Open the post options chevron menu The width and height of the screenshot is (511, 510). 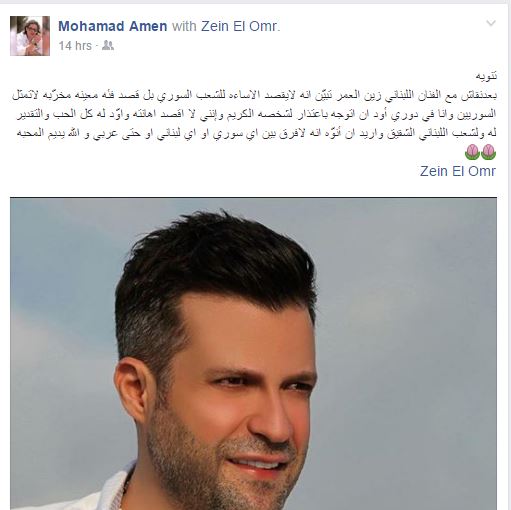click(x=491, y=23)
